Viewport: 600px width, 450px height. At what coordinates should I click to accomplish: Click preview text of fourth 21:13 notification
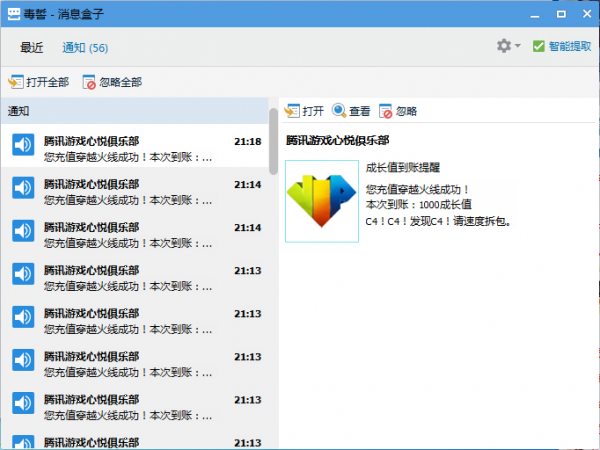pos(128,415)
